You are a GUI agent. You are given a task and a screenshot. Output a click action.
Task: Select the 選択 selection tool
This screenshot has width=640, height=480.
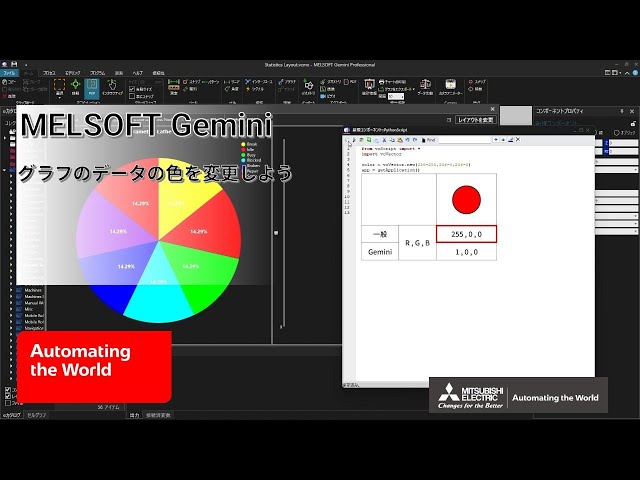[x=60, y=87]
